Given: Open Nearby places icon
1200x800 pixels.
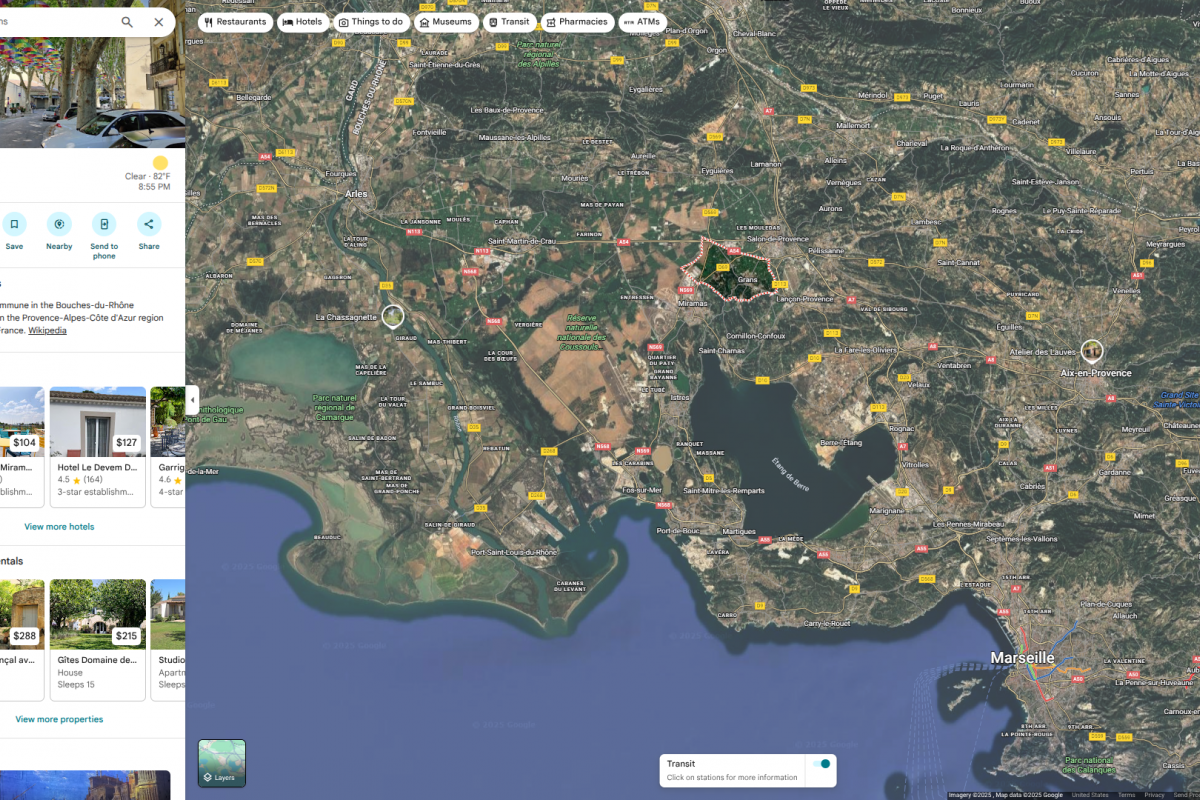Looking at the screenshot, I should tap(59, 224).
